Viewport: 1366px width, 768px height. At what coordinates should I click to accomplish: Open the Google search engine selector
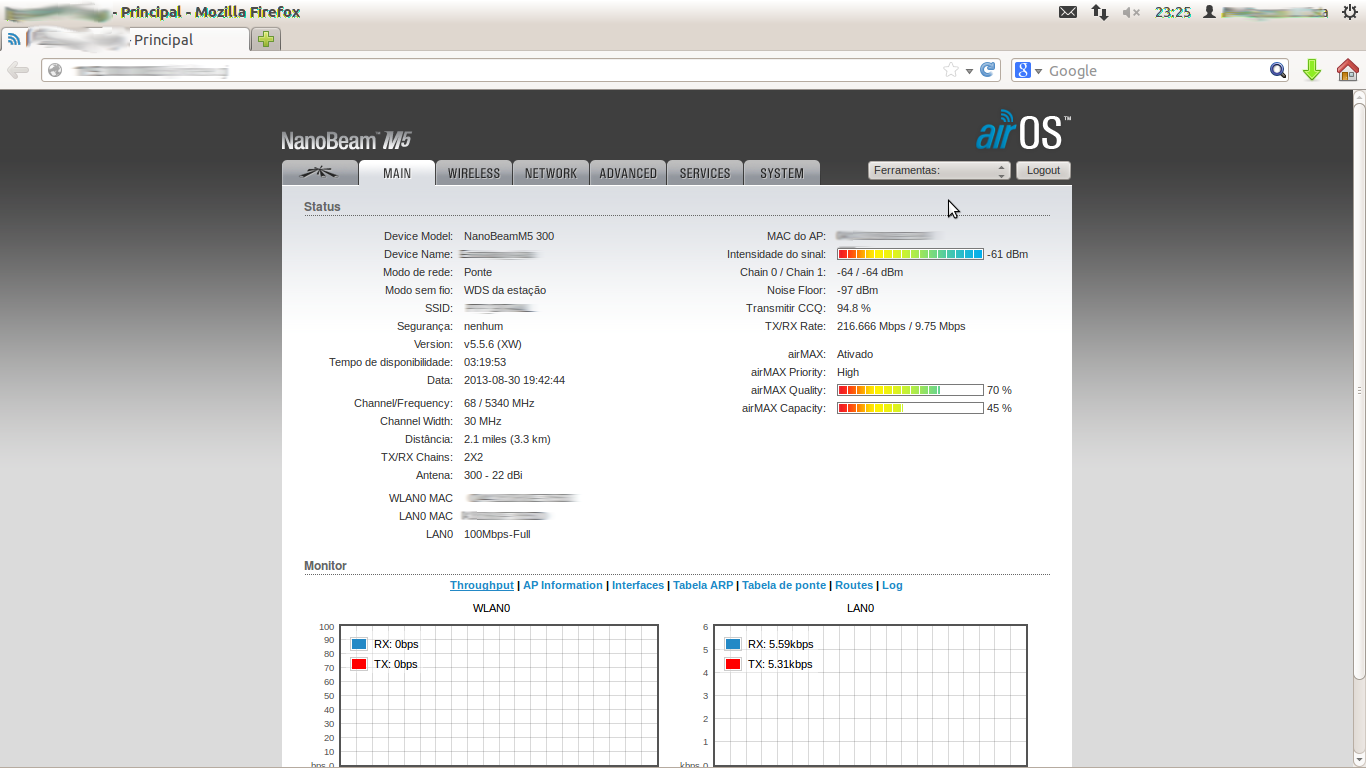[1028, 70]
